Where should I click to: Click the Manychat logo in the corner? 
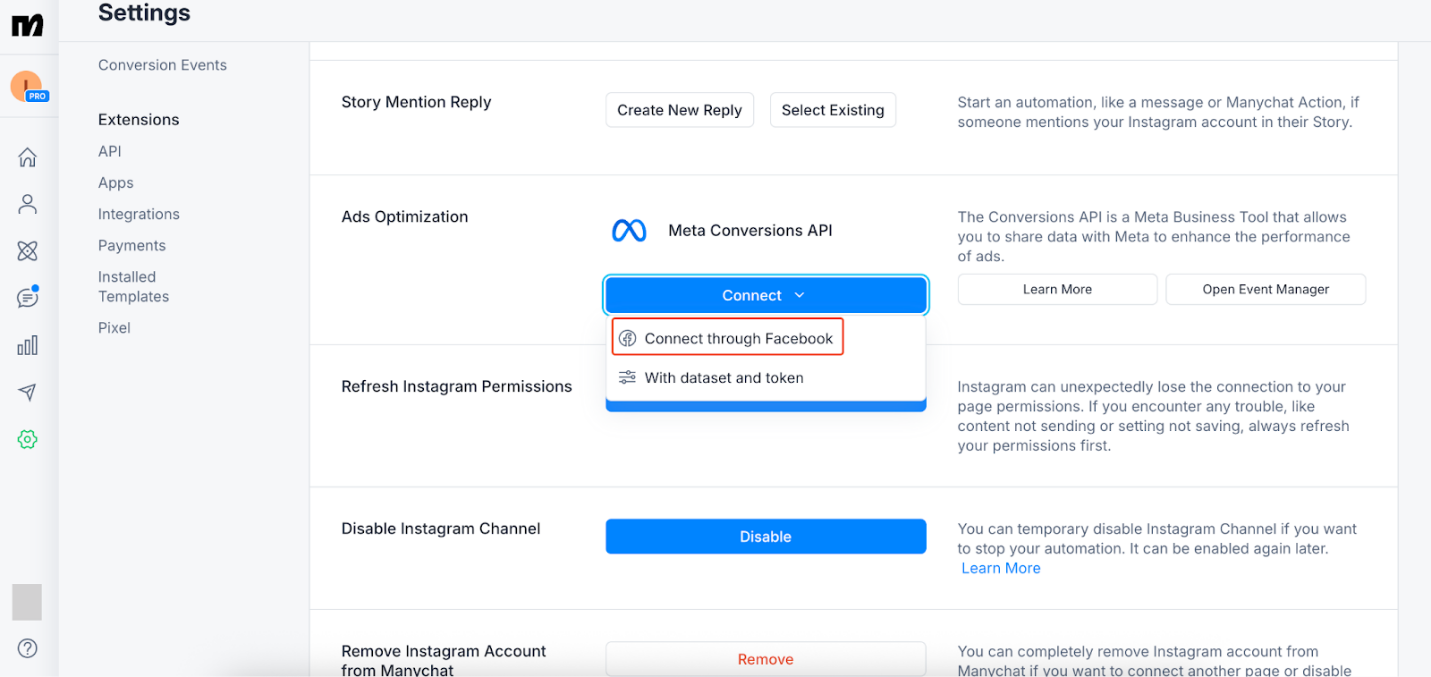click(27, 24)
